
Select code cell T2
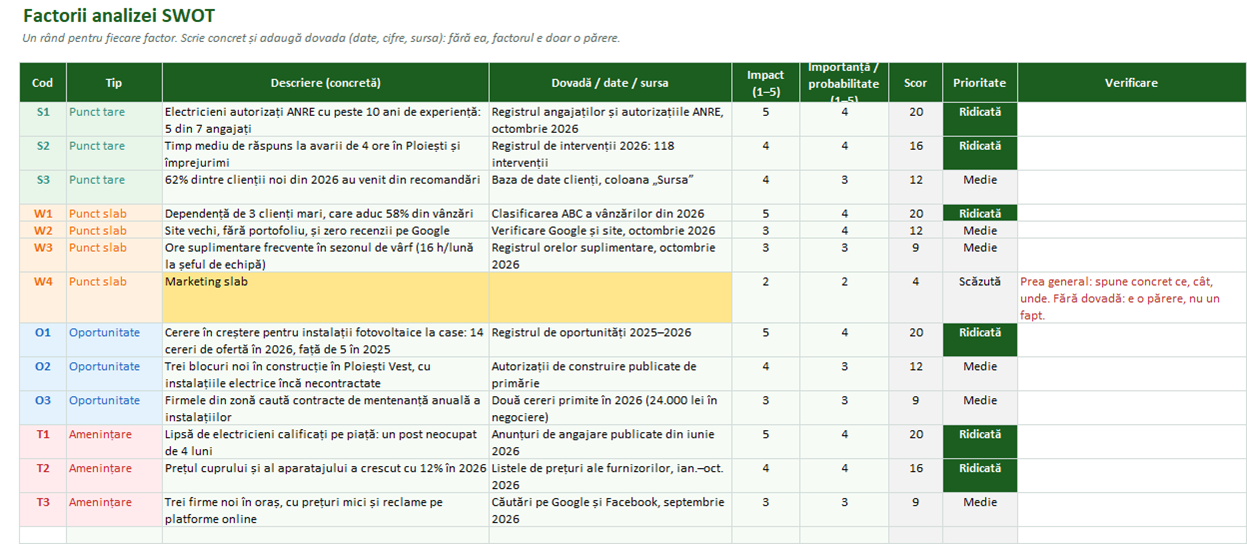(43, 476)
